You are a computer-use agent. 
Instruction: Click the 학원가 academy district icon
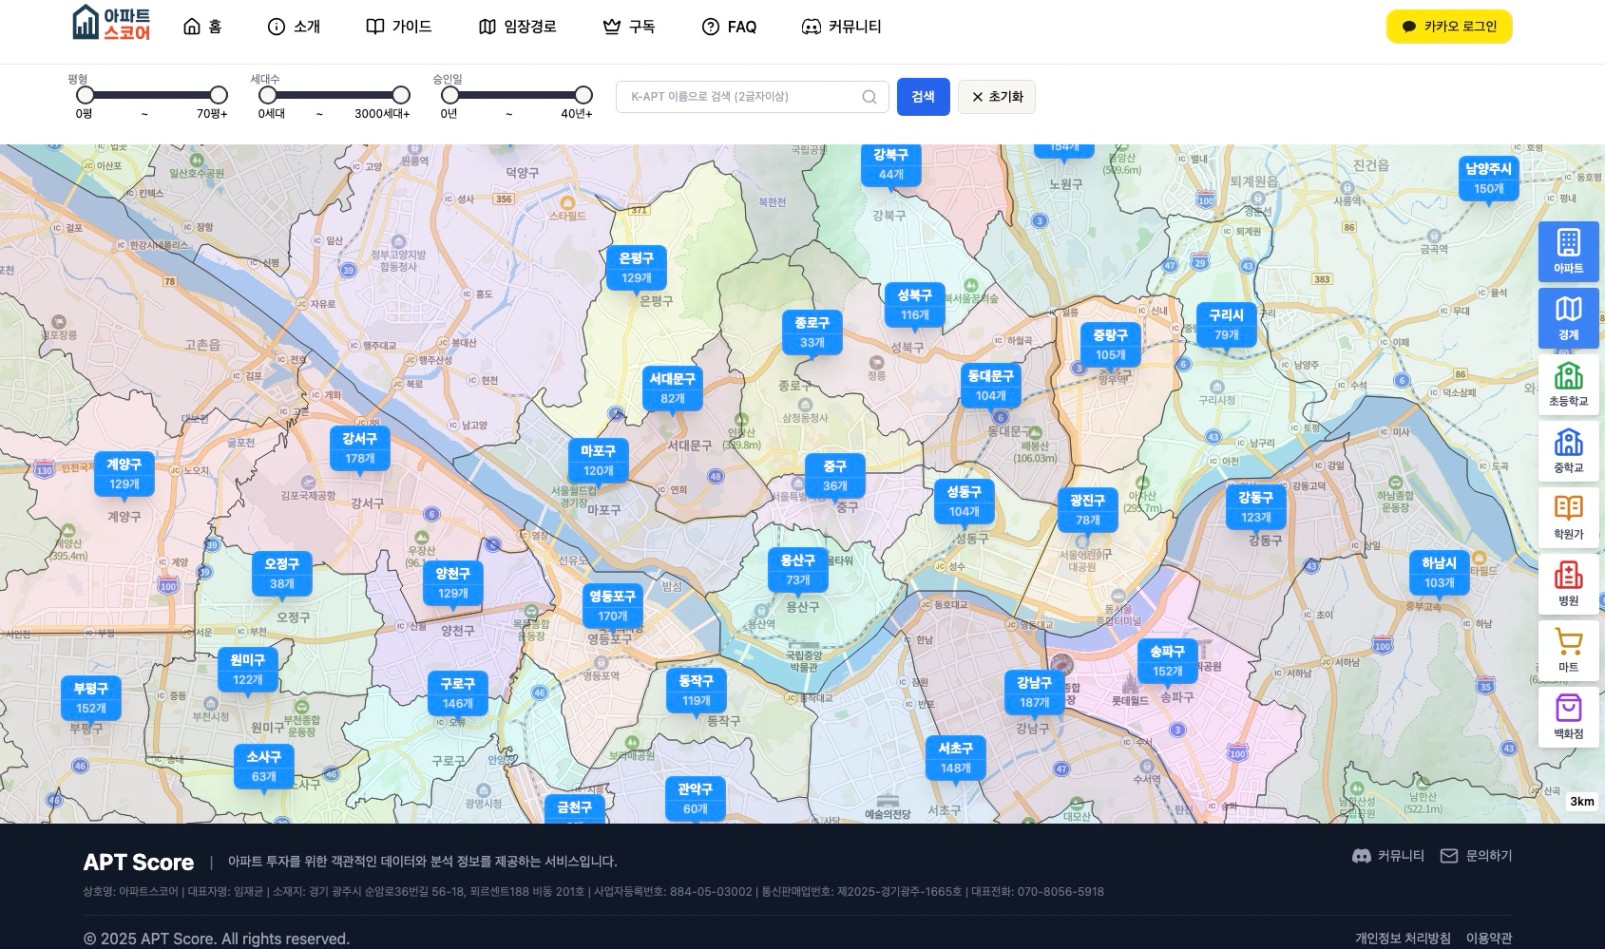click(1567, 517)
